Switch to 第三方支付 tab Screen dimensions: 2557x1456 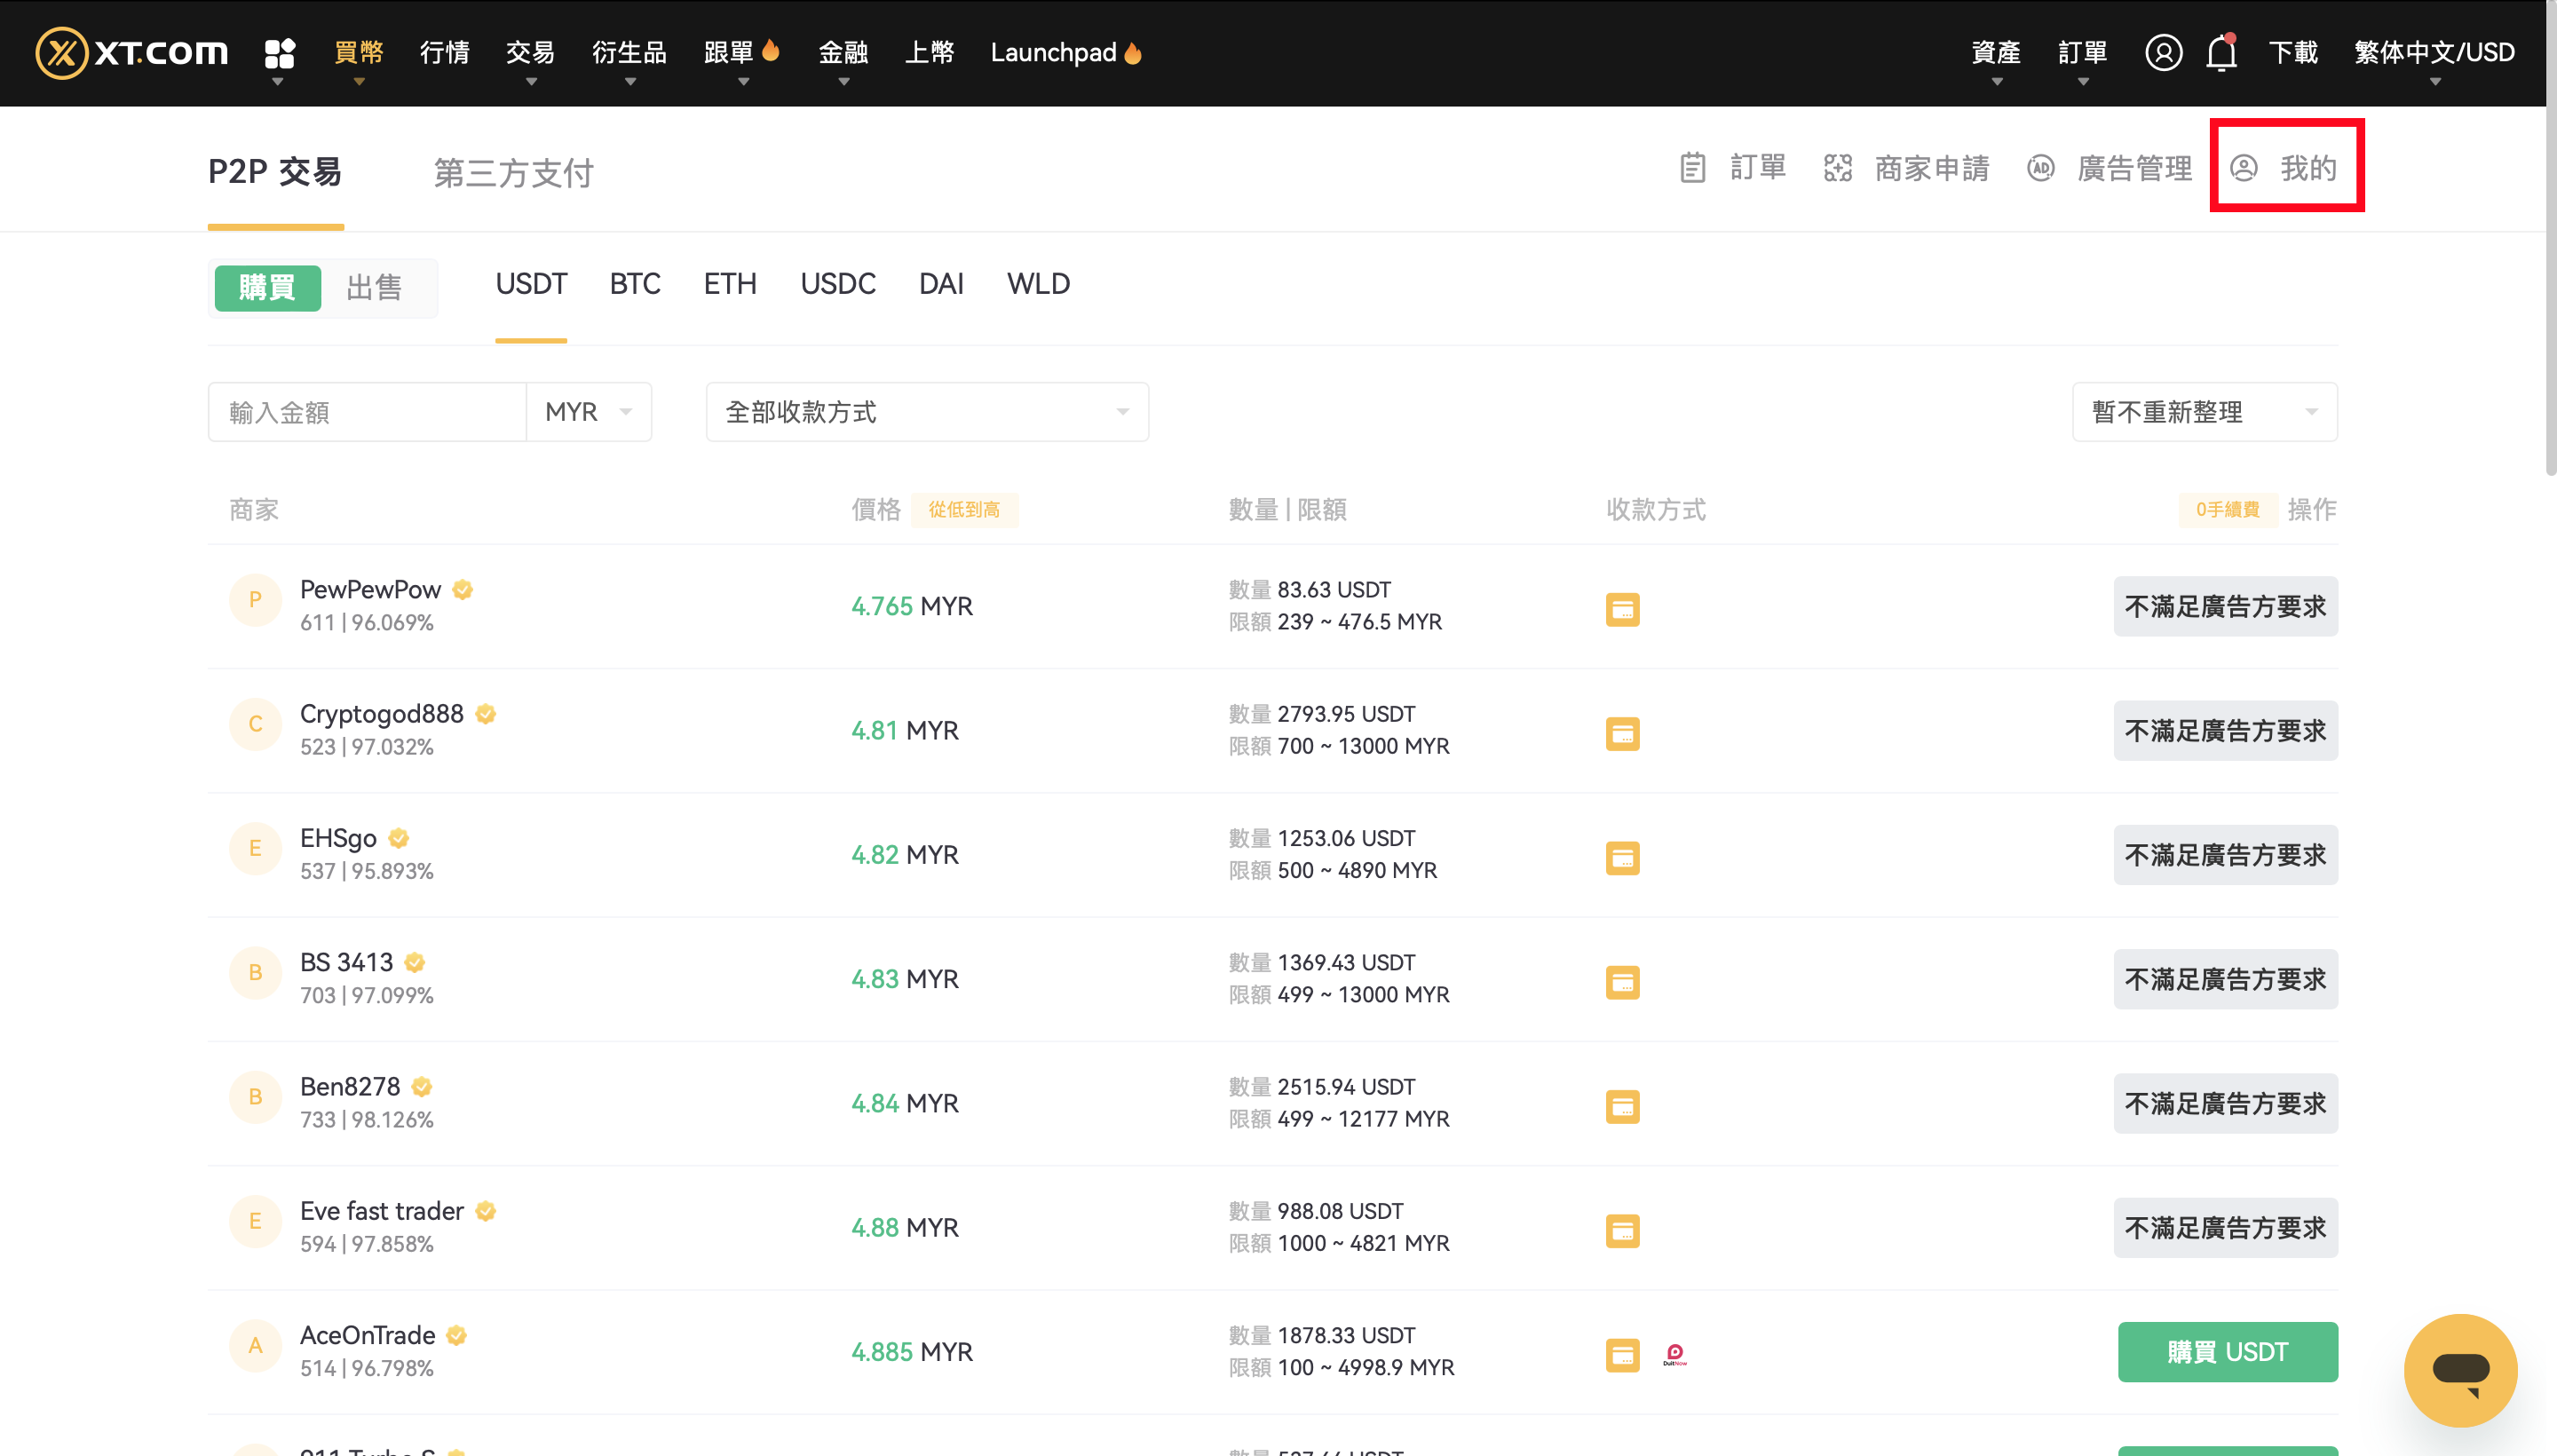pyautogui.click(x=514, y=172)
